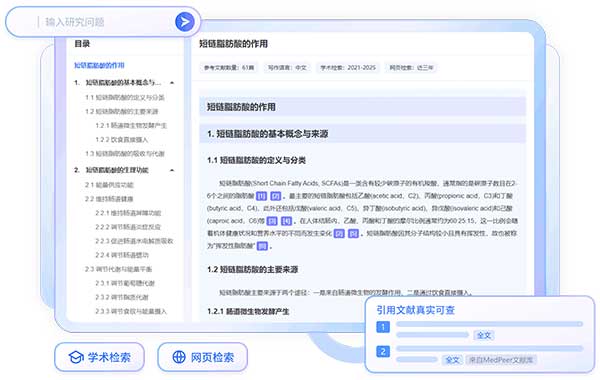The width and height of the screenshot is (600, 380).
Task: Click the 网页检索: 近三年 tag
Action: [x=411, y=68]
